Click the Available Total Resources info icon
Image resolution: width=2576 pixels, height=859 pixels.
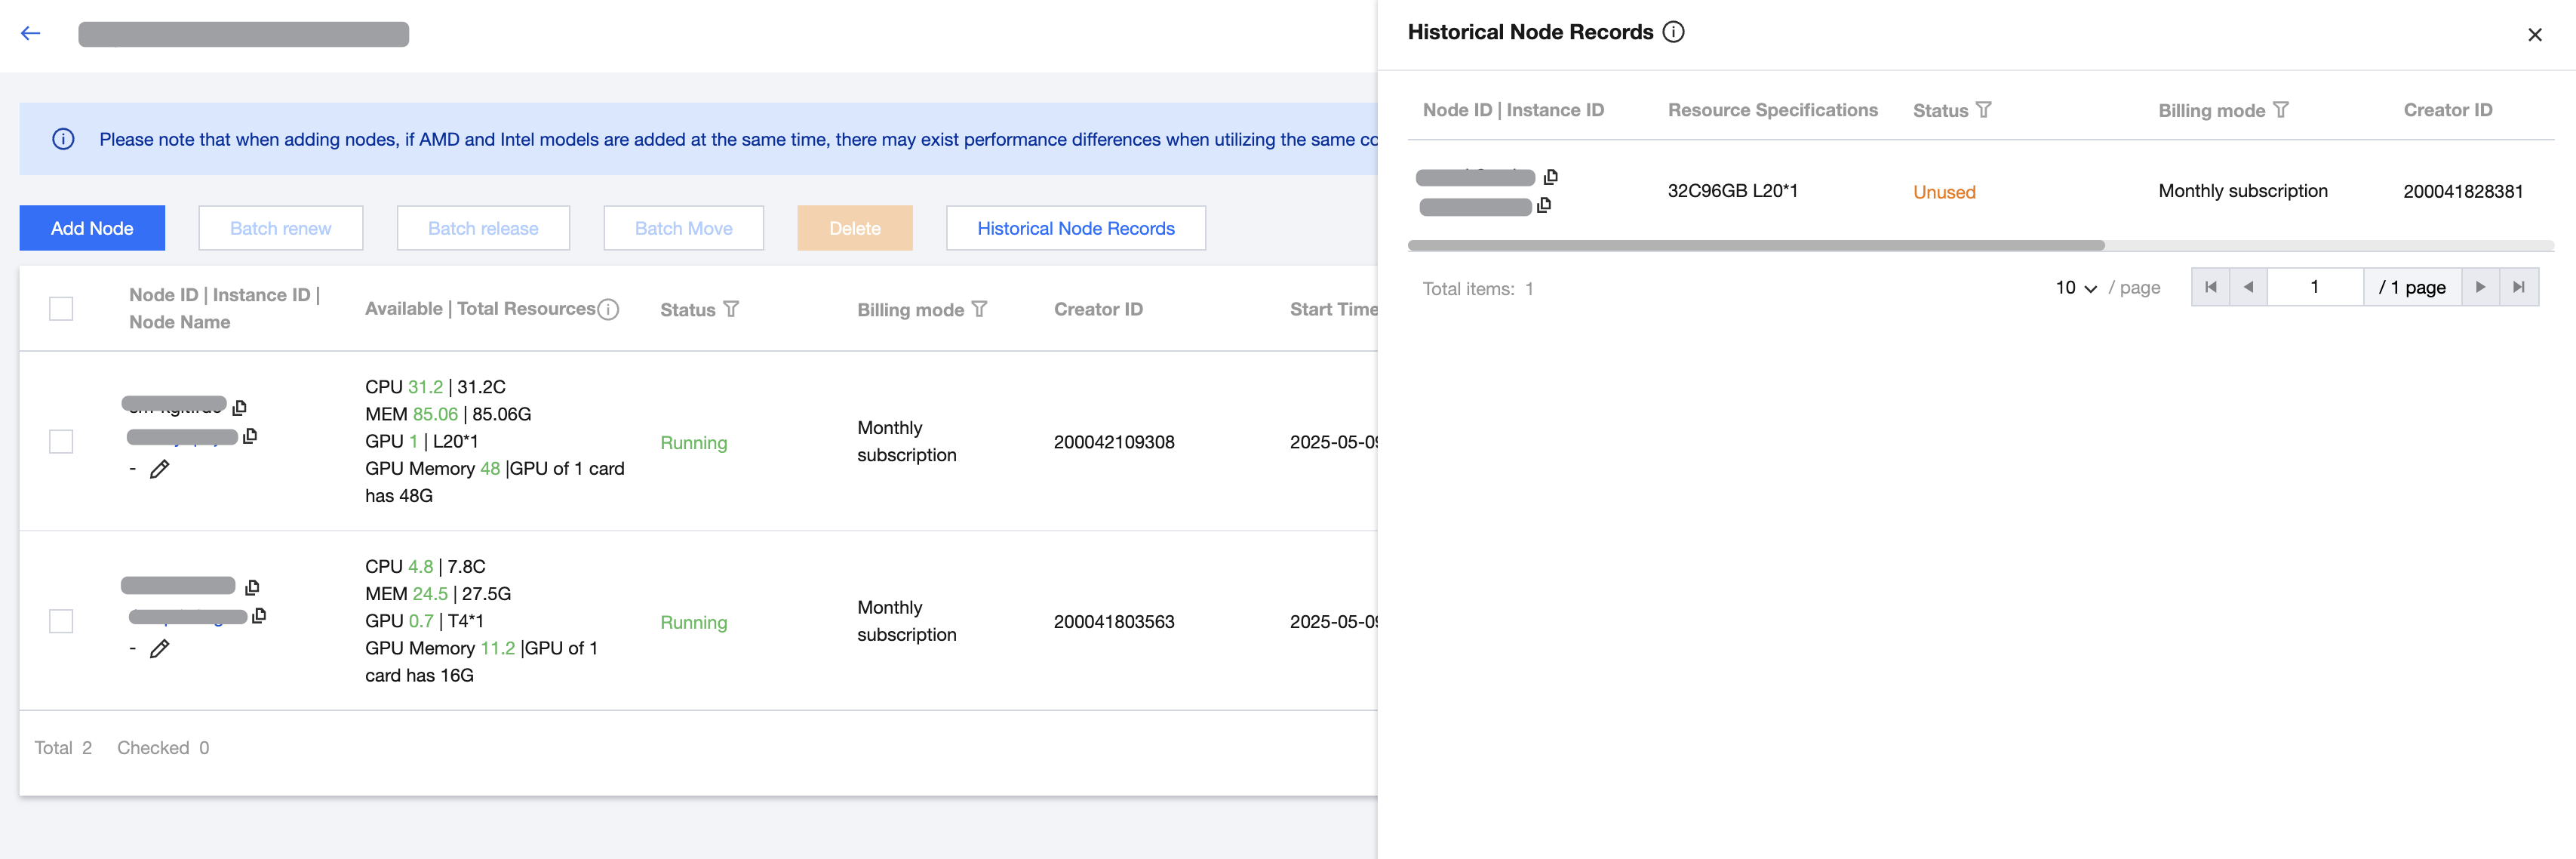[x=608, y=309]
